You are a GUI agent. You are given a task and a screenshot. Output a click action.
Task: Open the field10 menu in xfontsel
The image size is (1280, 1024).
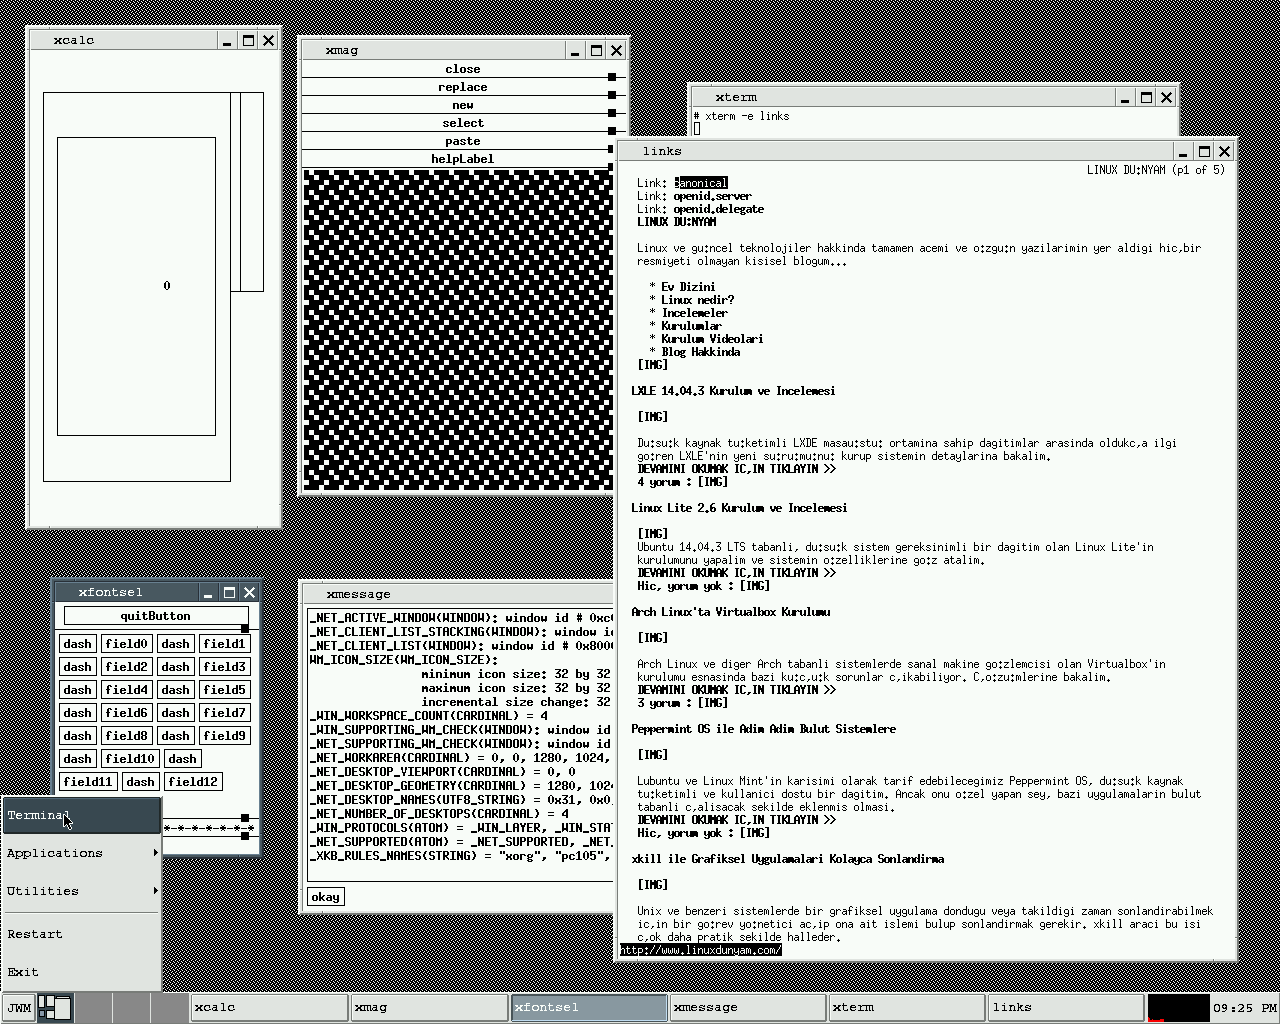click(x=130, y=758)
